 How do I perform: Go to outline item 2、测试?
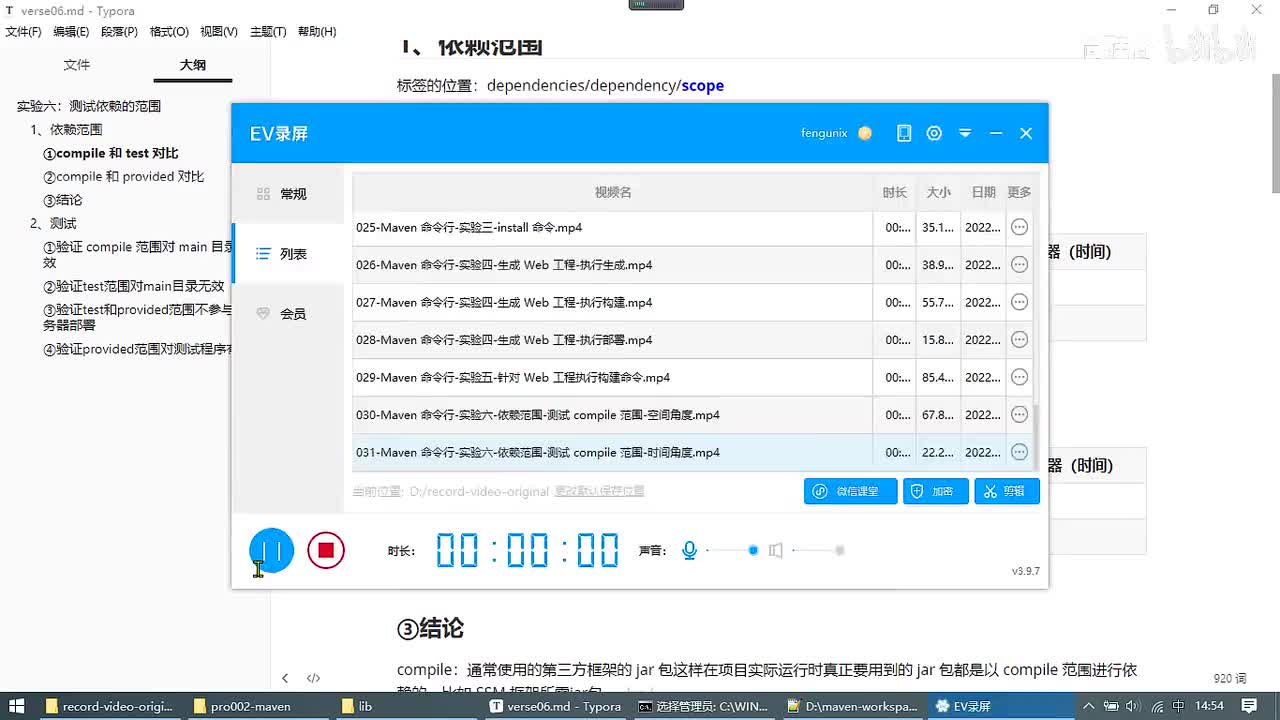pos(53,223)
